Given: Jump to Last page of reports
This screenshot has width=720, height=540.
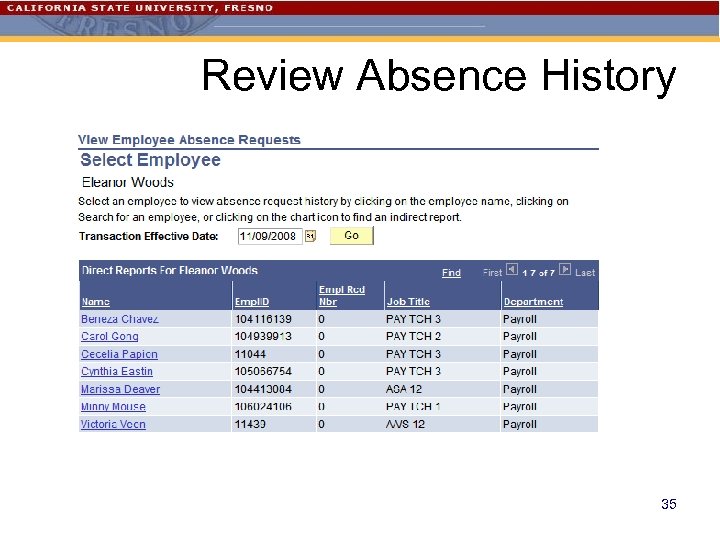Looking at the screenshot, I should pyautogui.click(x=585, y=273).
